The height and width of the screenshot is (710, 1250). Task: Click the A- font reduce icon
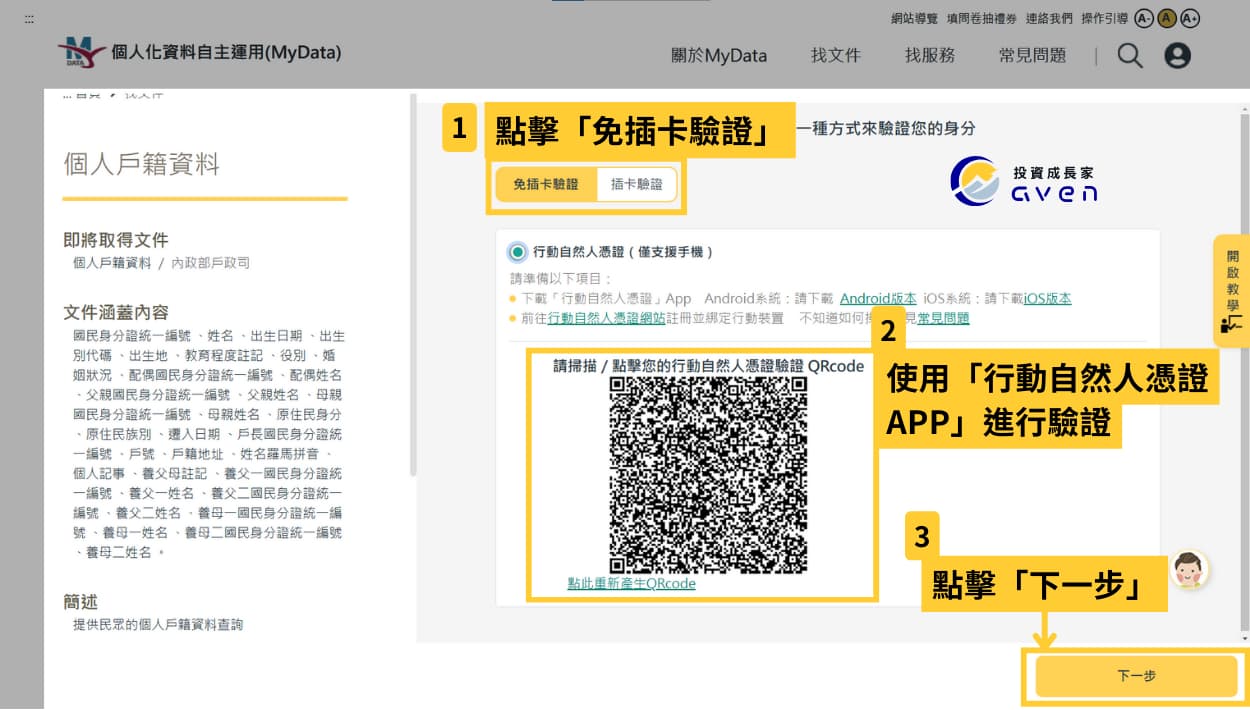coord(1143,18)
